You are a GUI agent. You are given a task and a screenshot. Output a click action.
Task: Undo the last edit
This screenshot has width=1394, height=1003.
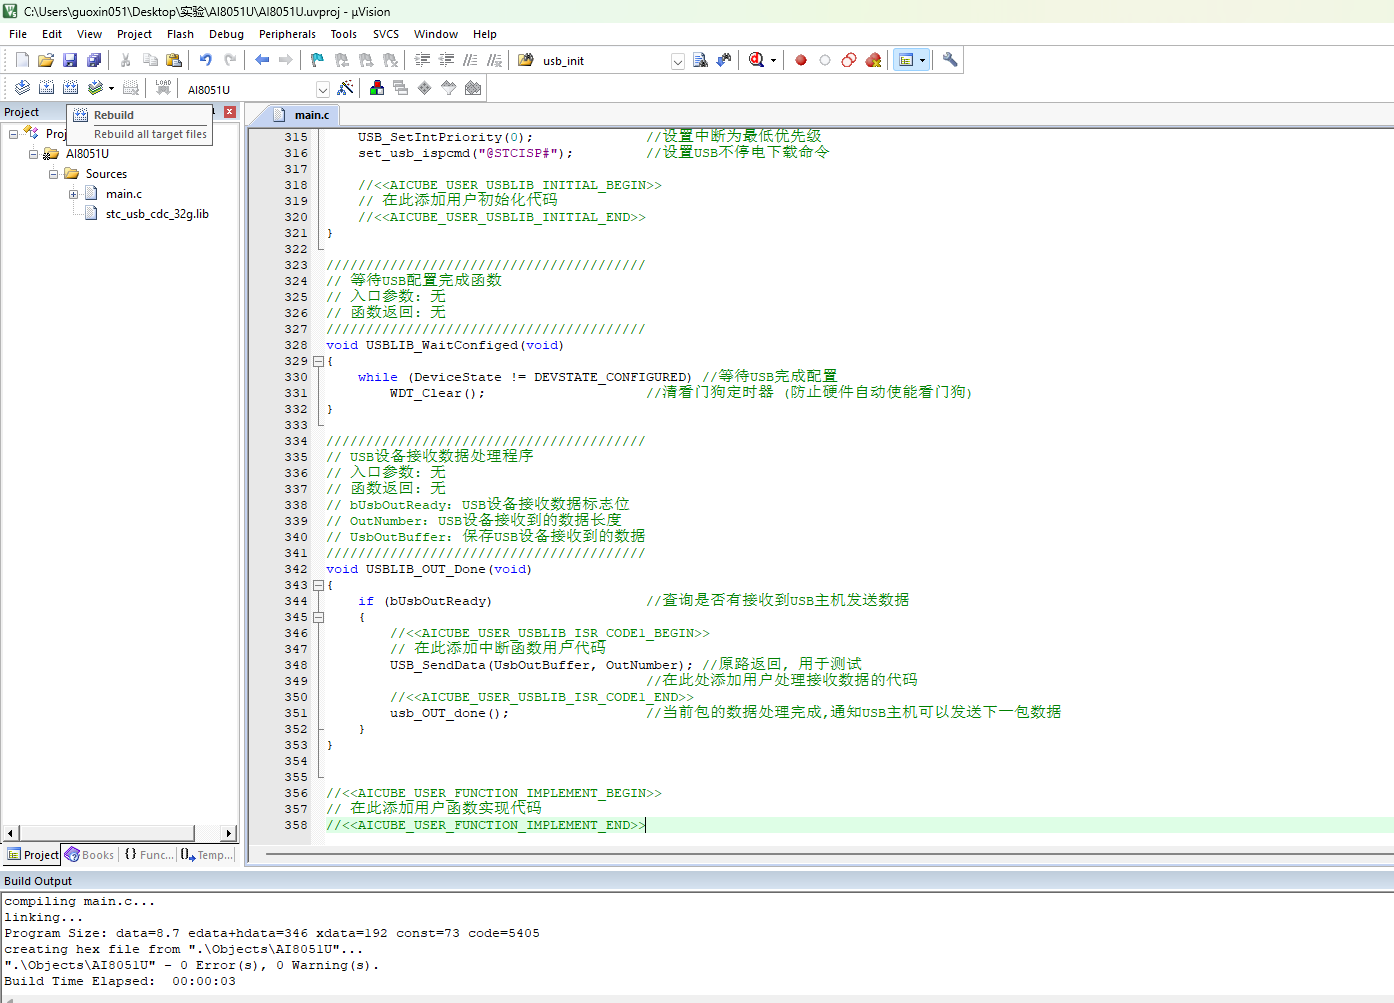click(206, 60)
